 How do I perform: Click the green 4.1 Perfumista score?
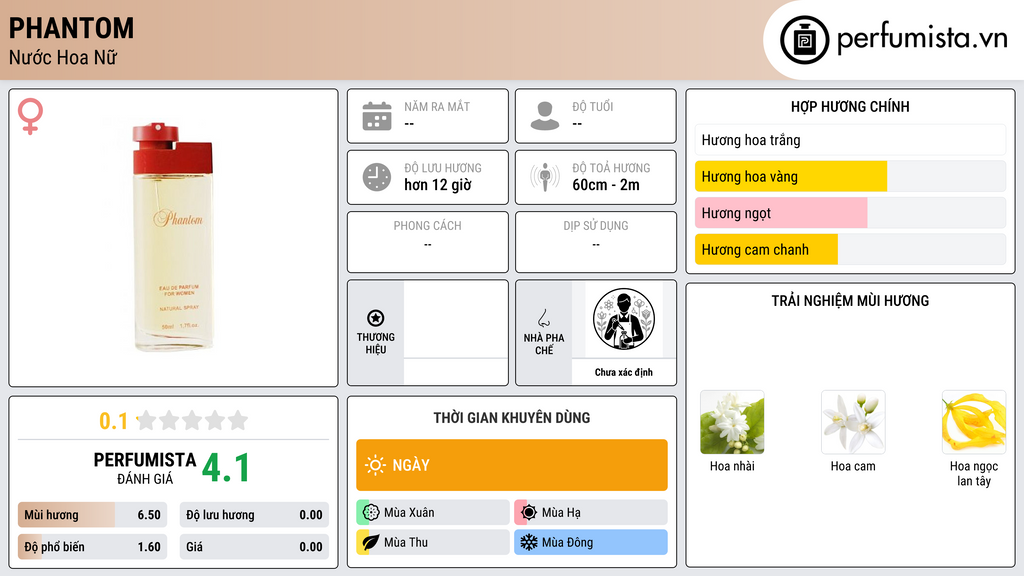coord(226,468)
